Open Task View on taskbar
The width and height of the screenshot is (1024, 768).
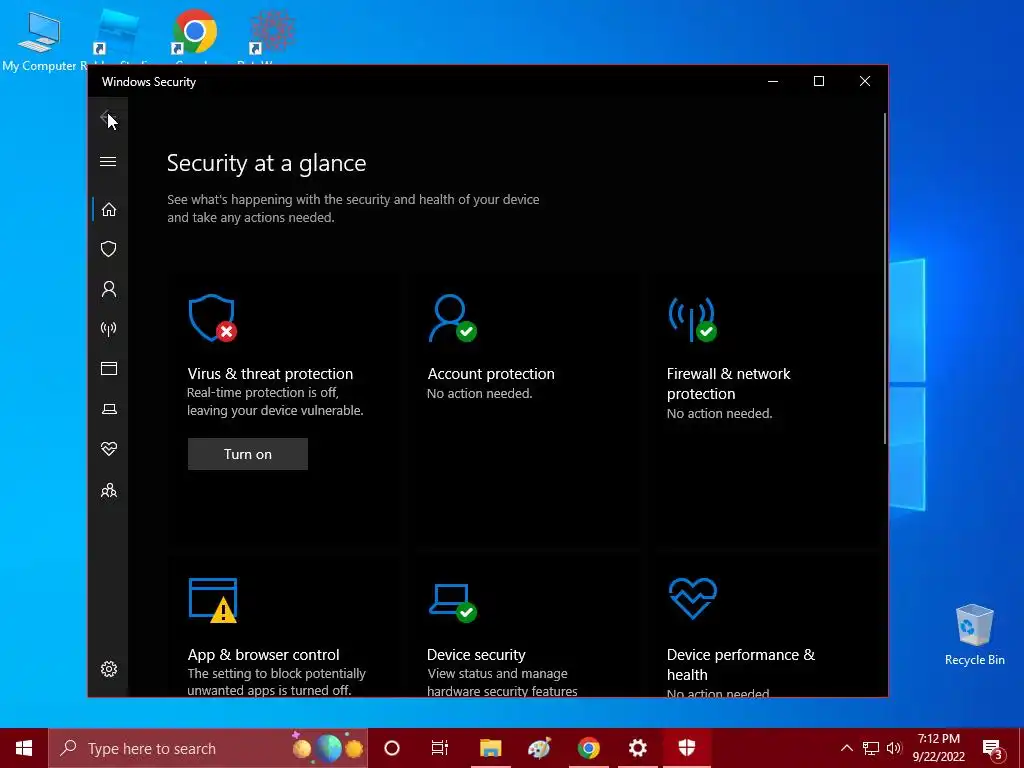click(x=440, y=748)
